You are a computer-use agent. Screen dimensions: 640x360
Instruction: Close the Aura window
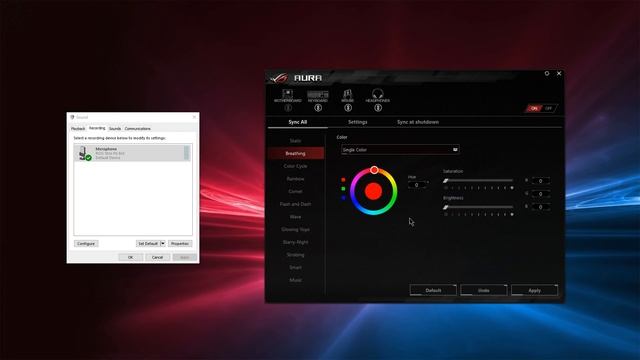tap(559, 73)
